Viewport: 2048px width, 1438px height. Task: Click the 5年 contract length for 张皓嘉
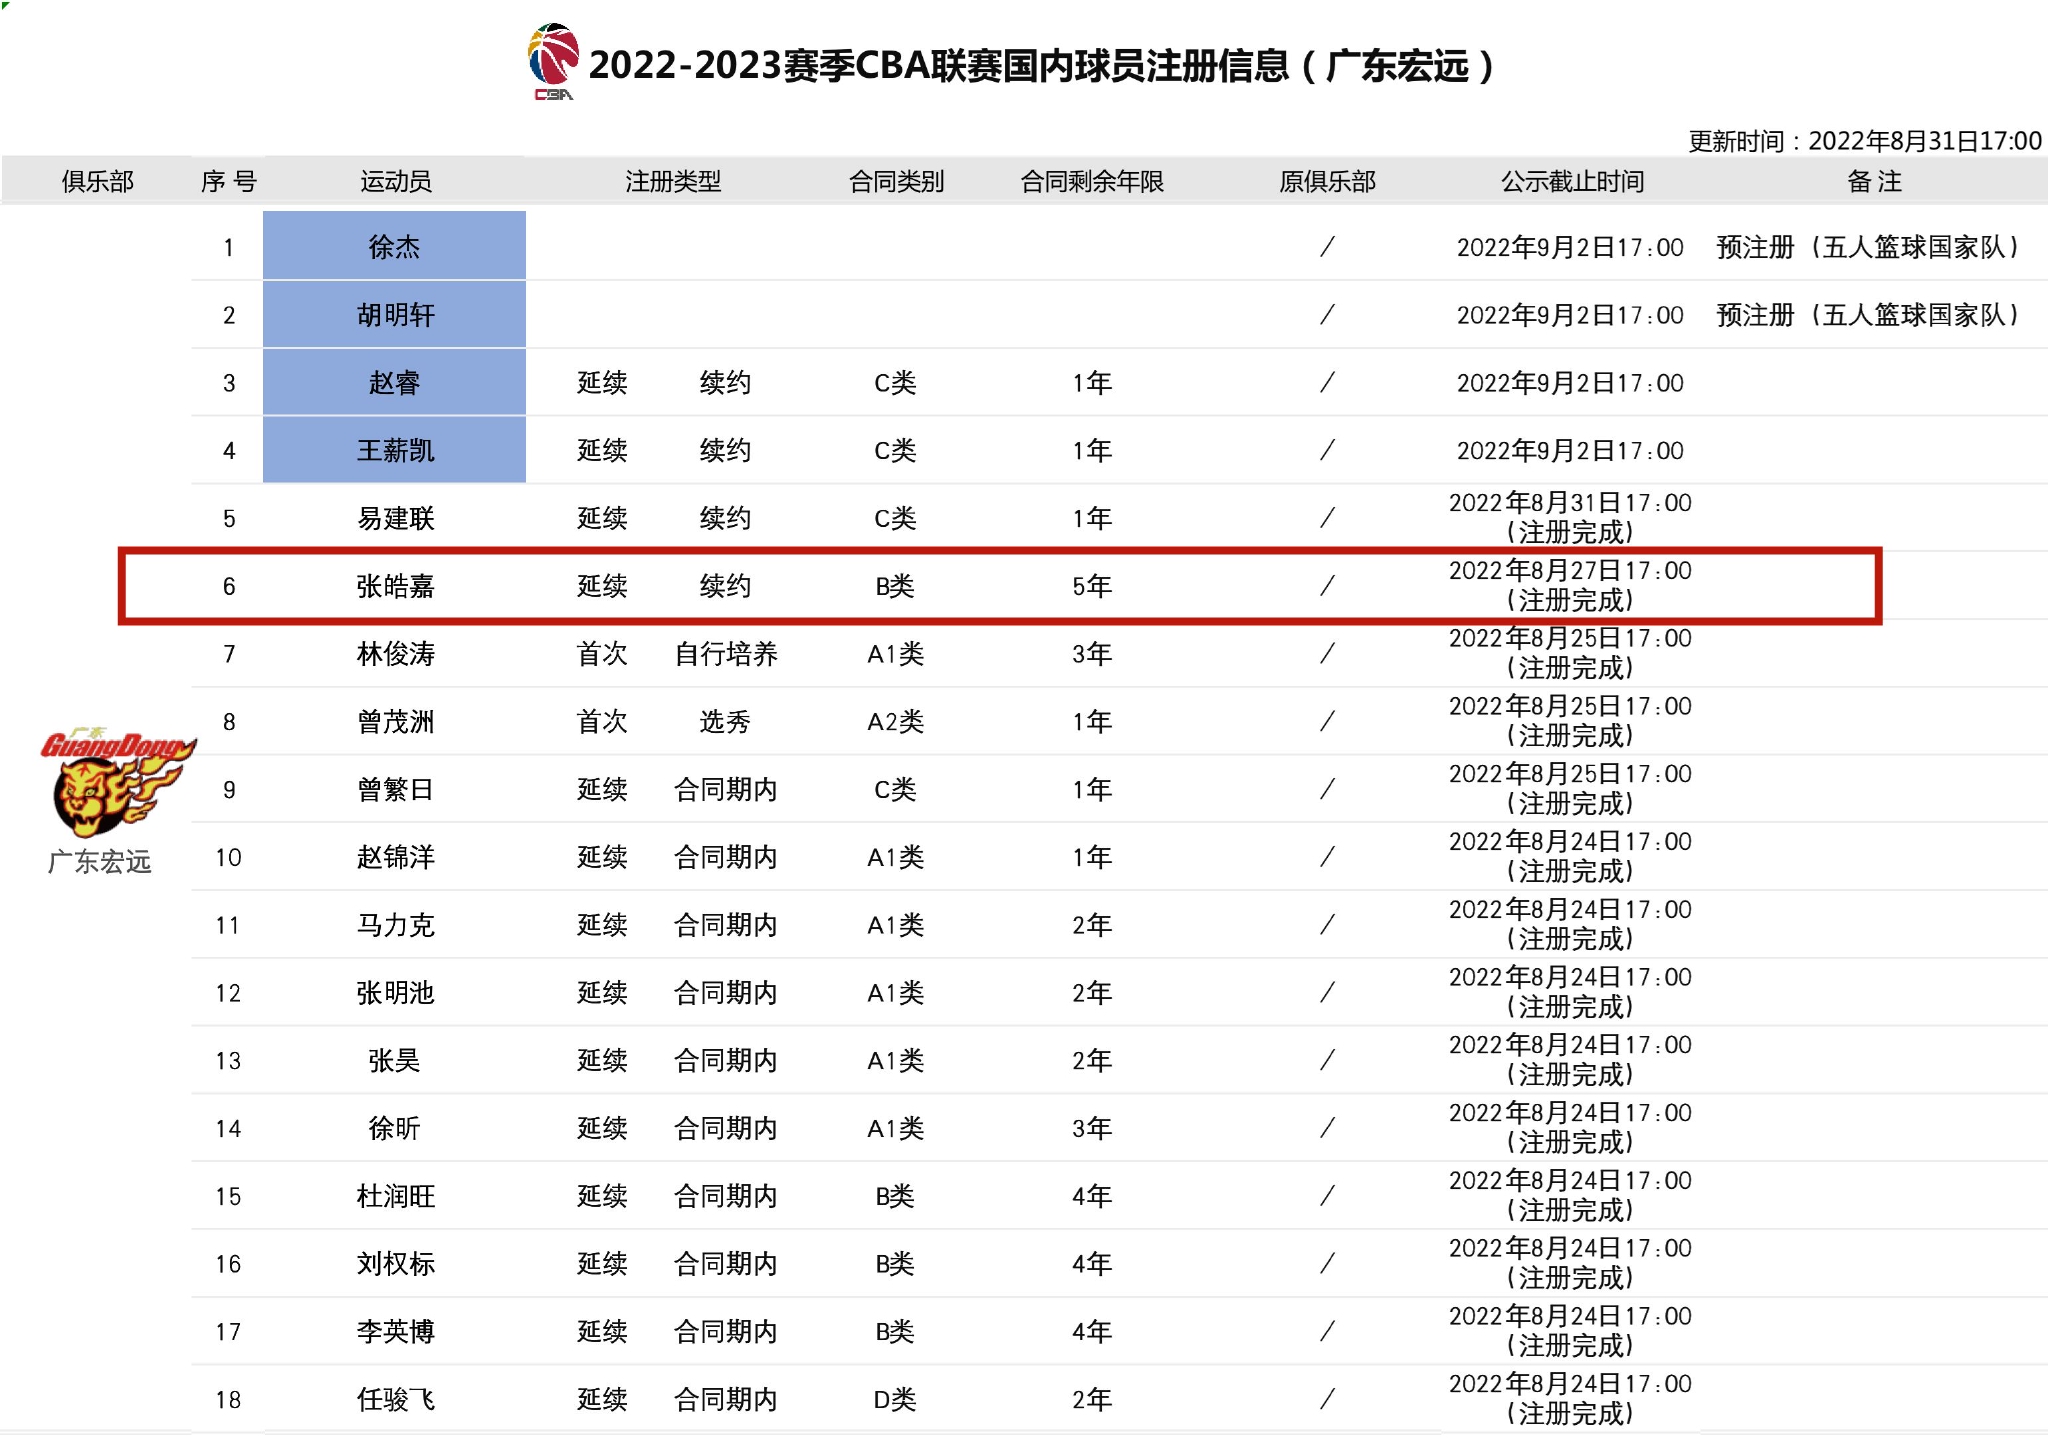[1092, 586]
